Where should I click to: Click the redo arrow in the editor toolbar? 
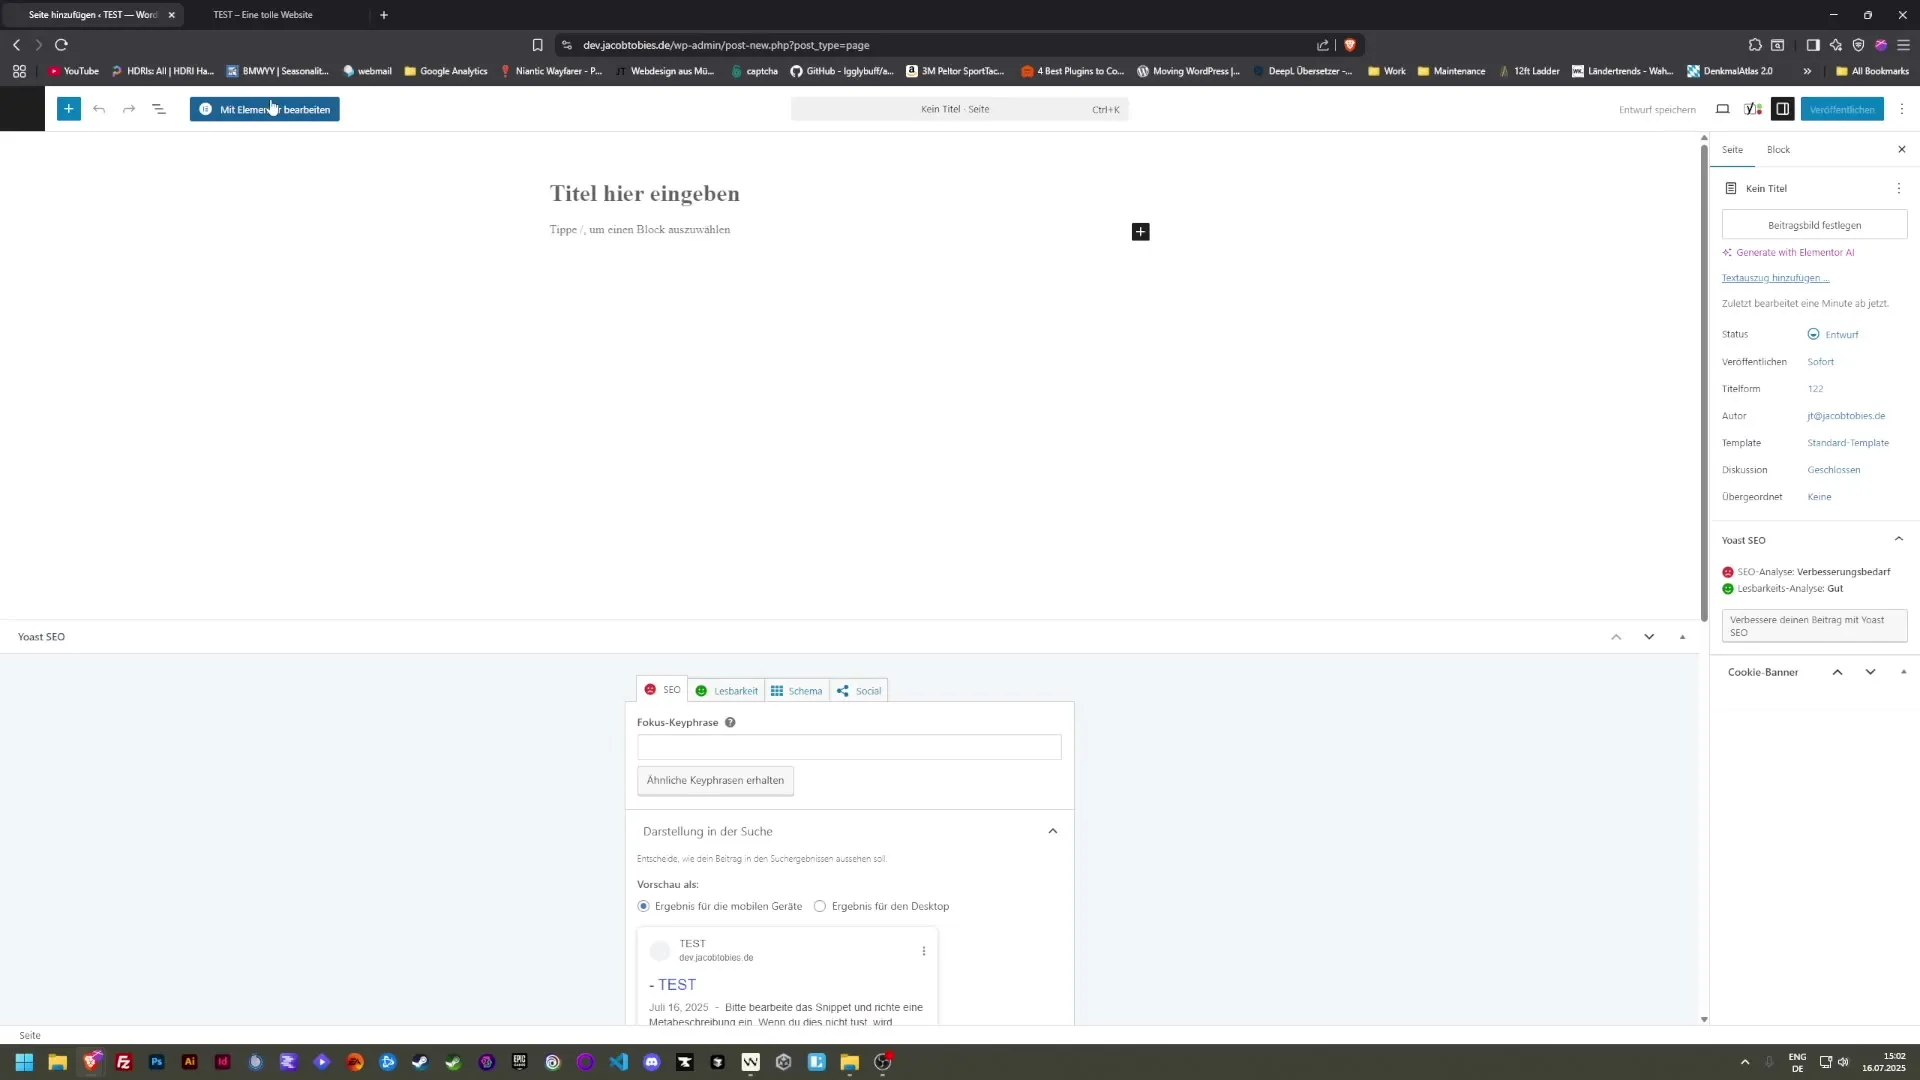pyautogui.click(x=128, y=109)
